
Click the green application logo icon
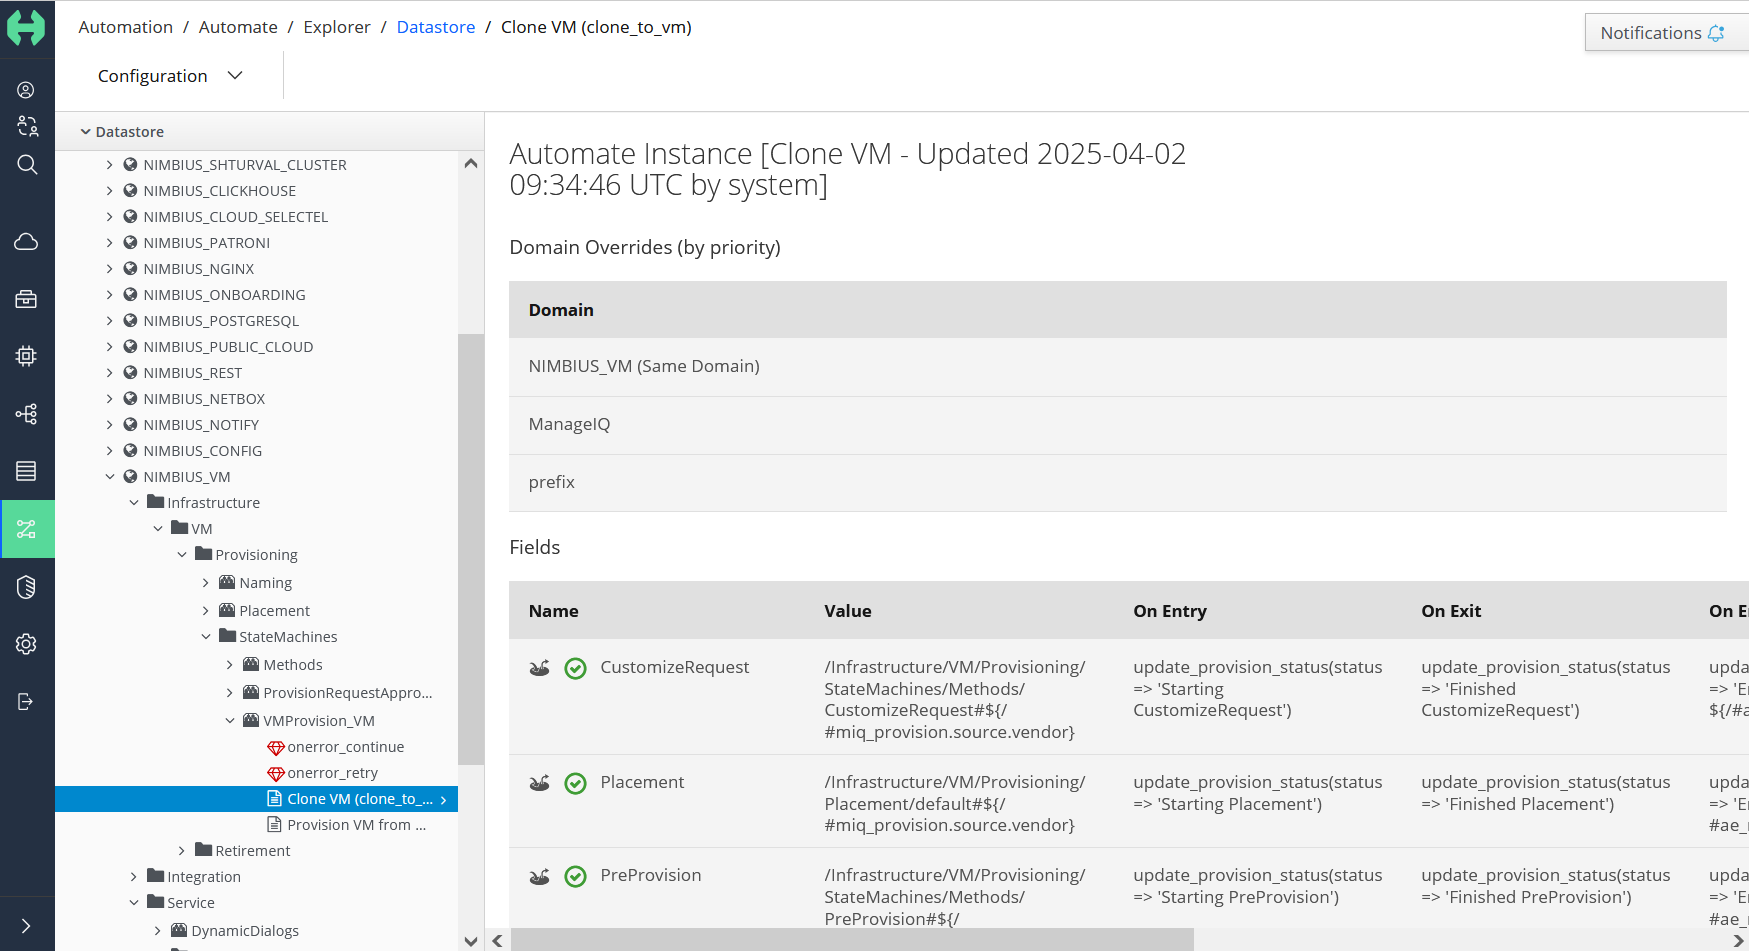(26, 27)
